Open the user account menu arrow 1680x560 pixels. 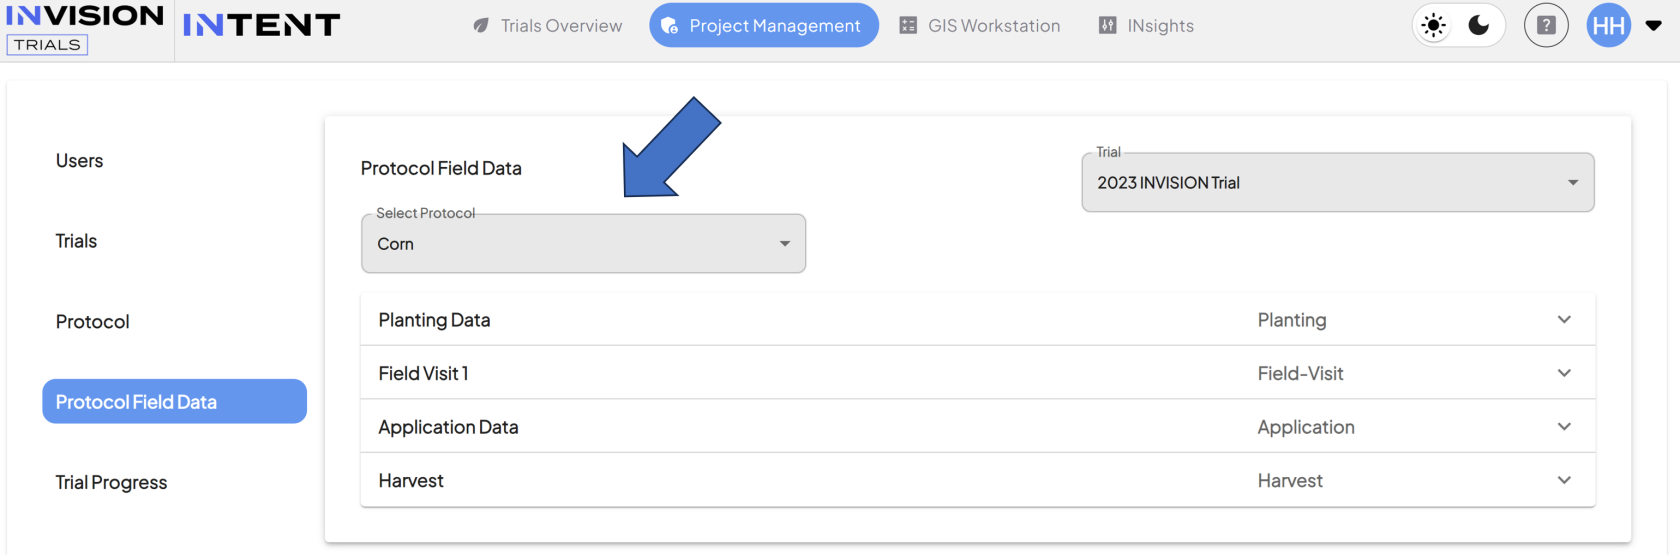pos(1654,26)
